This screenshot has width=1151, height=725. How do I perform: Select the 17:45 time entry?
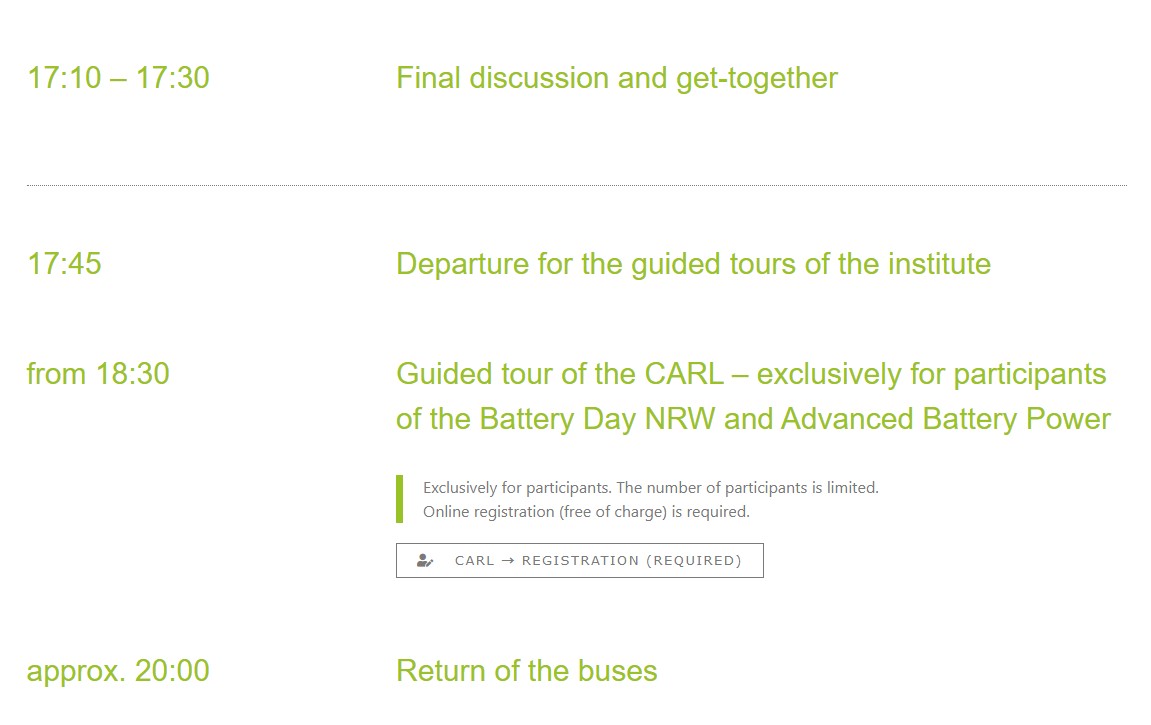point(64,264)
